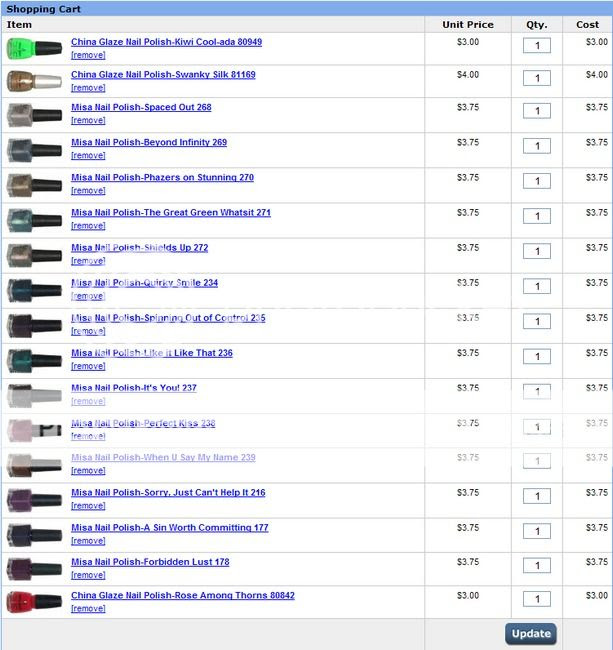The width and height of the screenshot is (613, 650).
Task: Edit quantity field for Rose Among Thorns
Action: [x=537, y=599]
